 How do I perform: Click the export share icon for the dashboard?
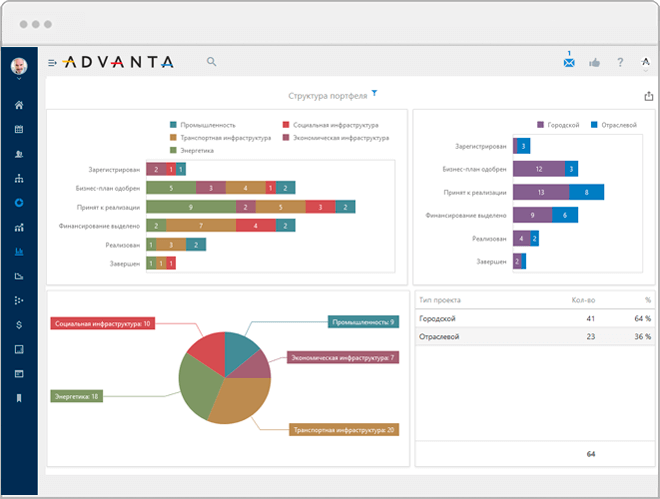point(649,96)
